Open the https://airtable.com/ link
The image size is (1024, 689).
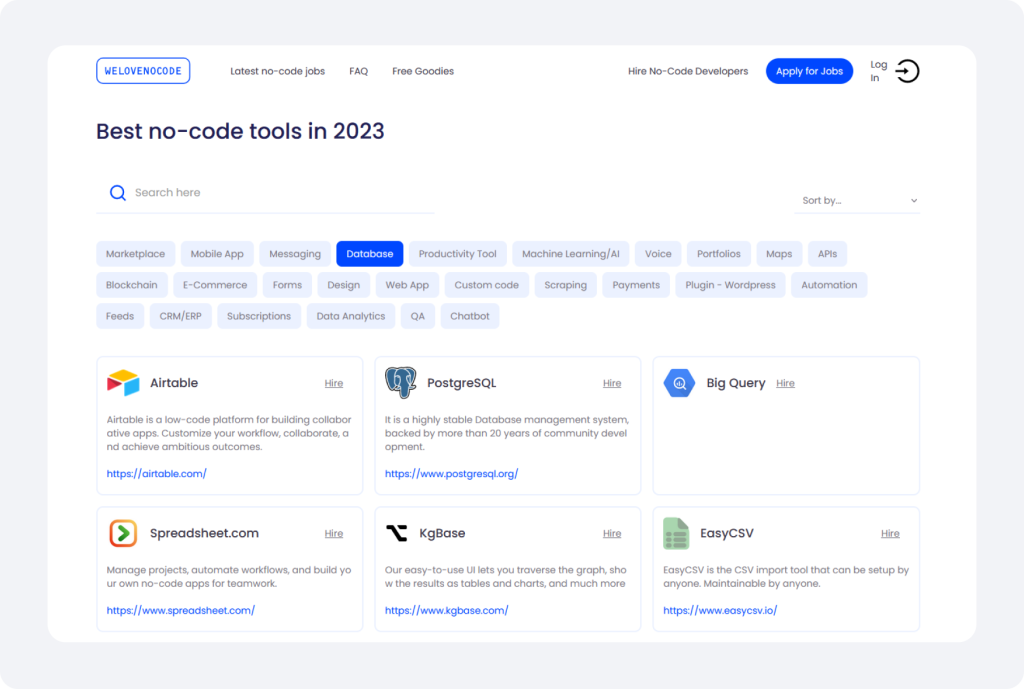tap(157, 473)
